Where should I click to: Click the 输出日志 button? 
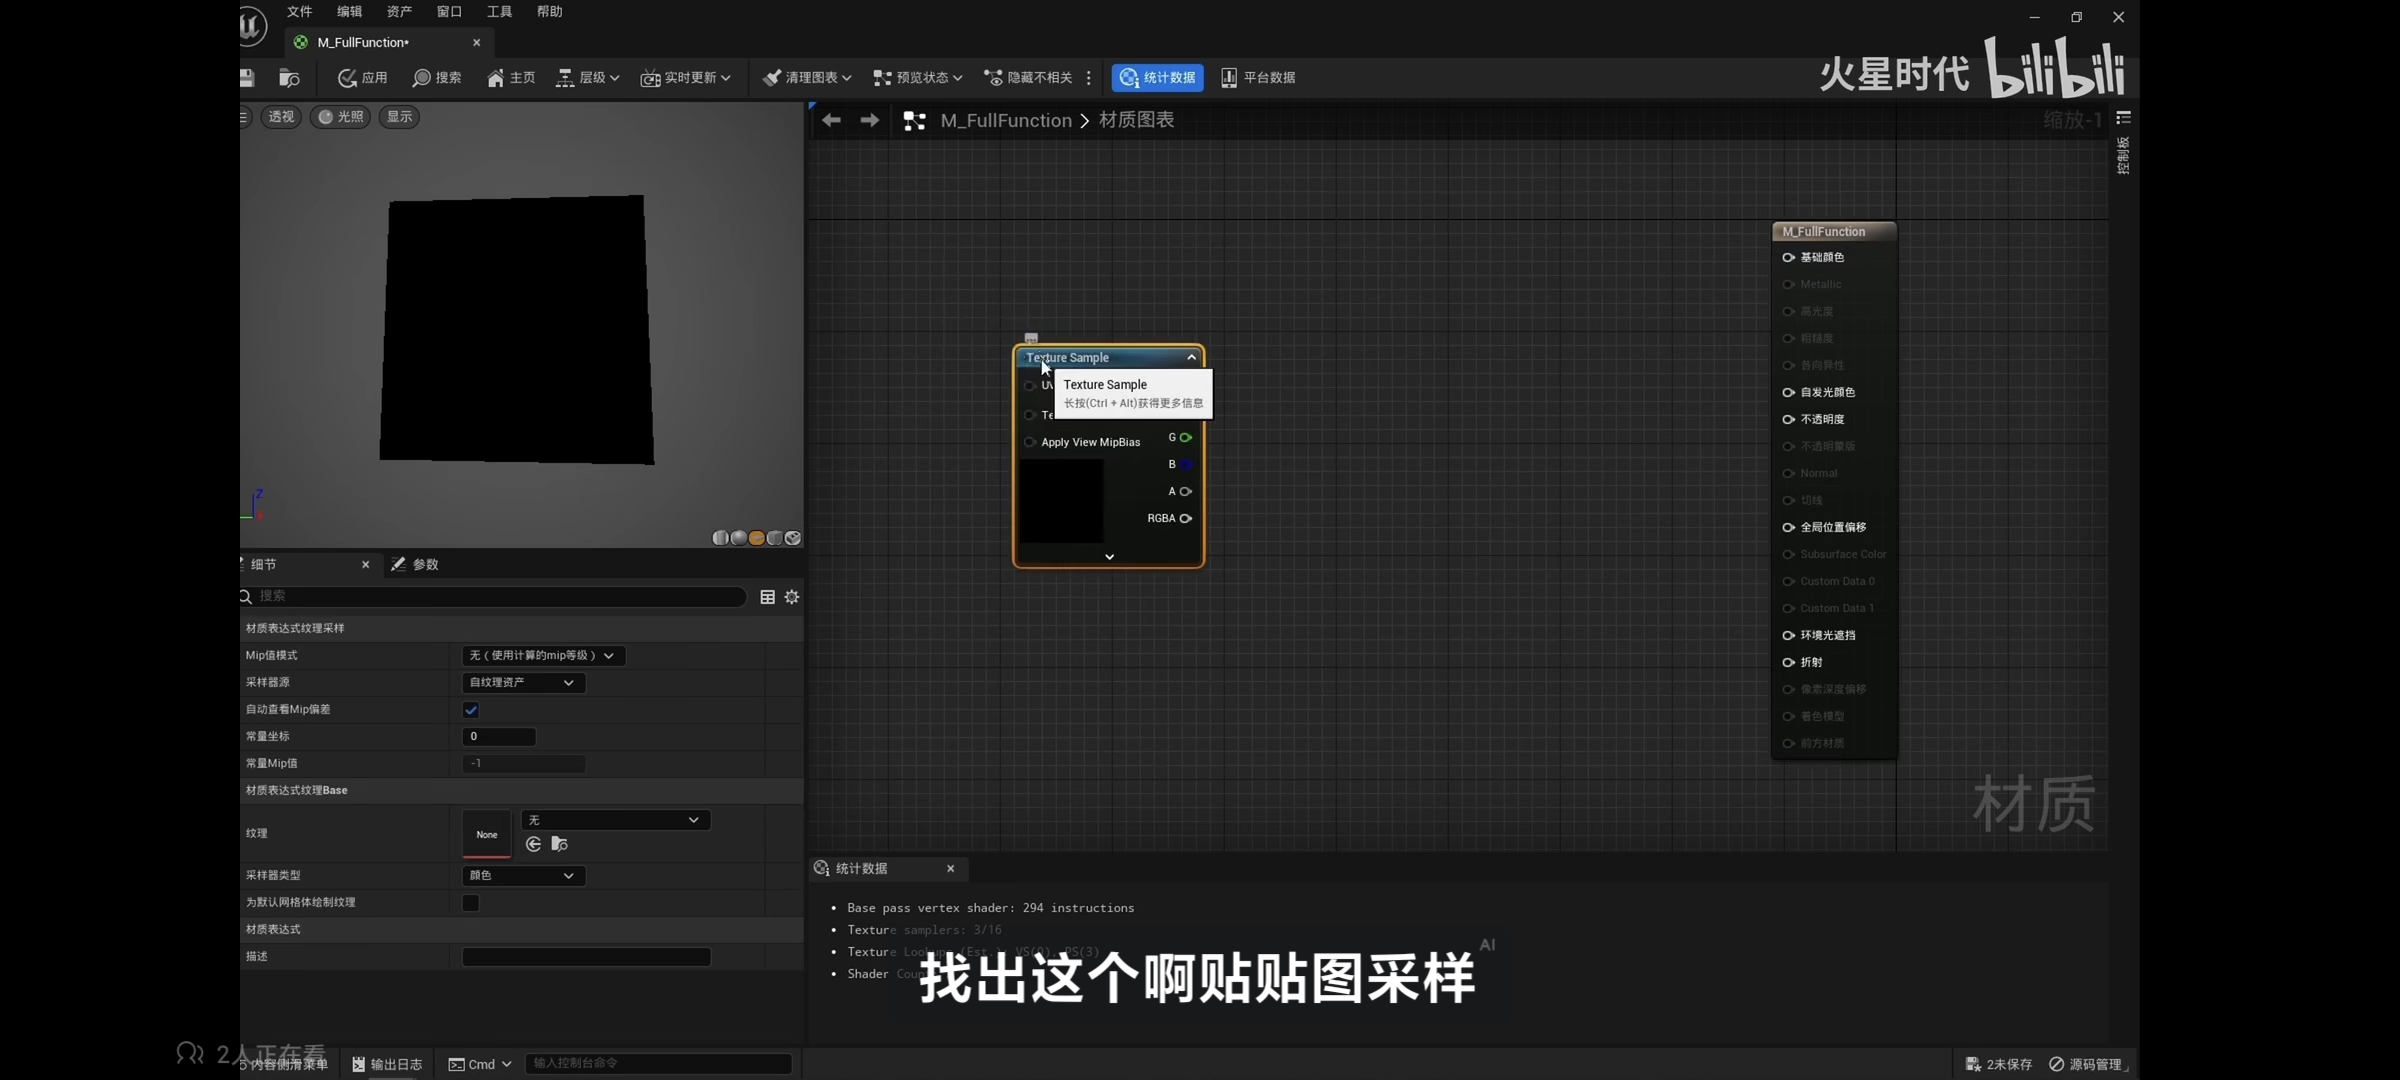[x=387, y=1064]
